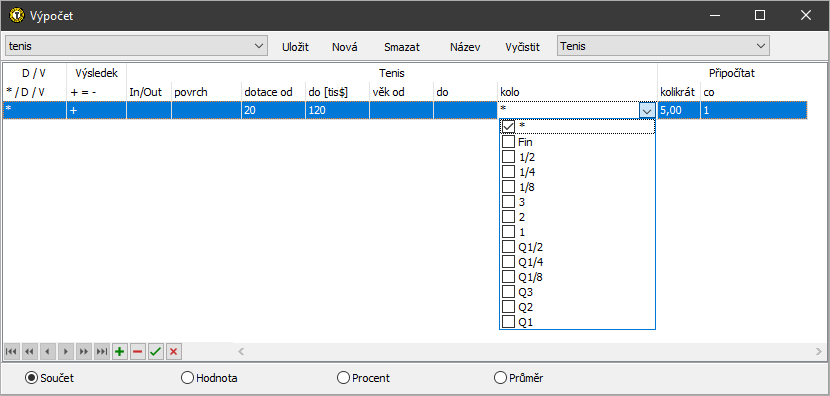Click the Nová button
This screenshot has height=396, width=830.
click(345, 47)
